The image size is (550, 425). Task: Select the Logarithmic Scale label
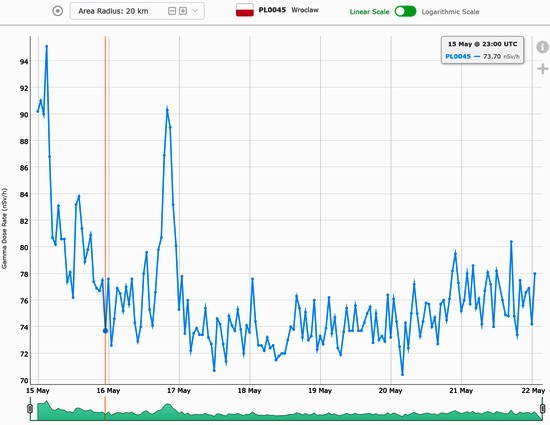tap(450, 12)
